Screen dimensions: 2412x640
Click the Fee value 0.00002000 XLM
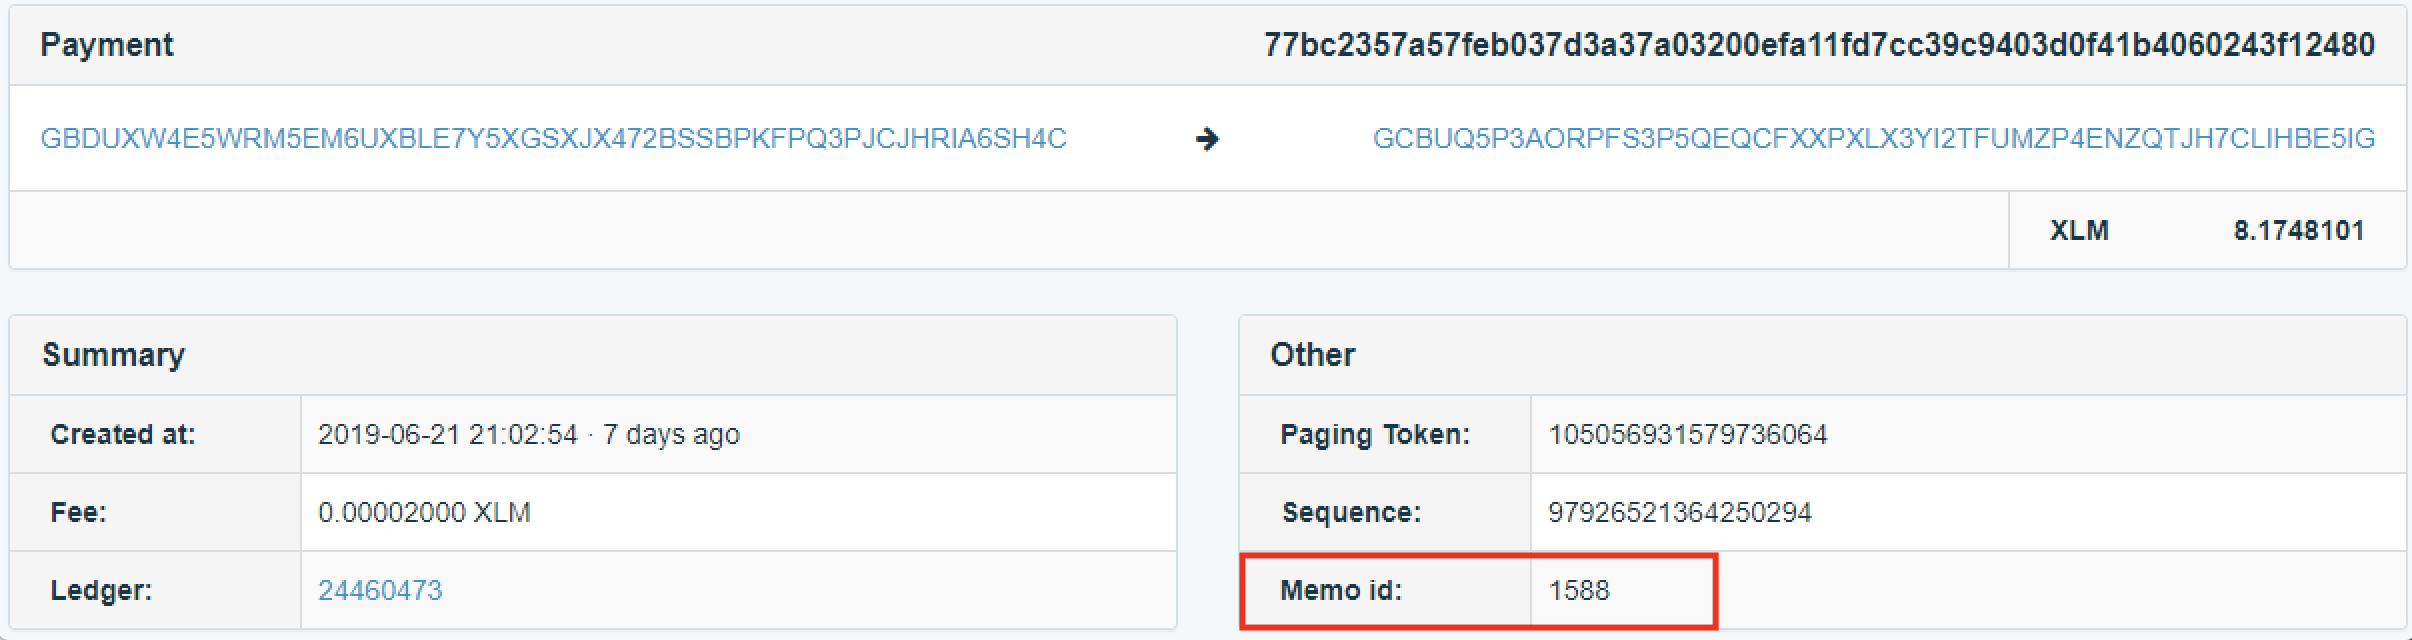click(x=424, y=512)
